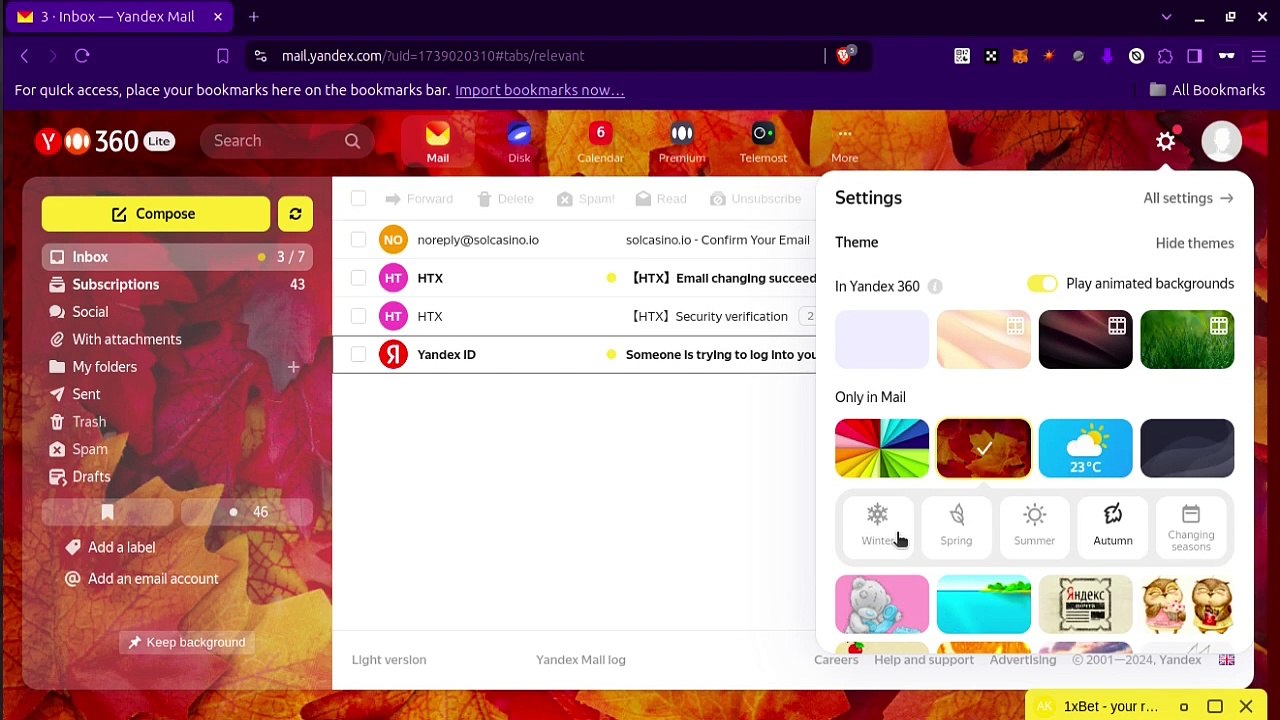Select the Changing seasons option
This screenshot has width=1280, height=720.
(1191, 526)
